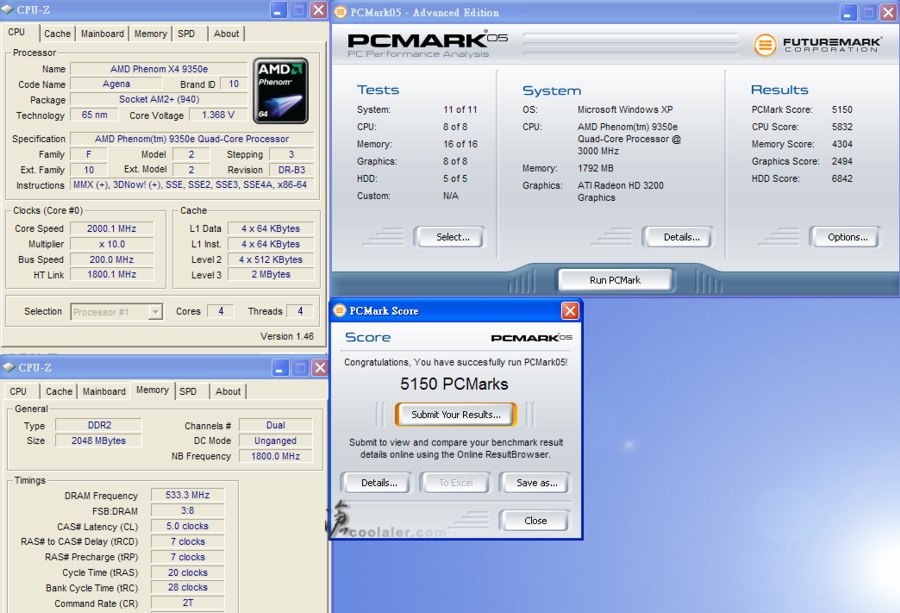Click the Futuremark Corporation logo
Image resolution: width=900 pixels, height=613 pixels.
[818, 45]
